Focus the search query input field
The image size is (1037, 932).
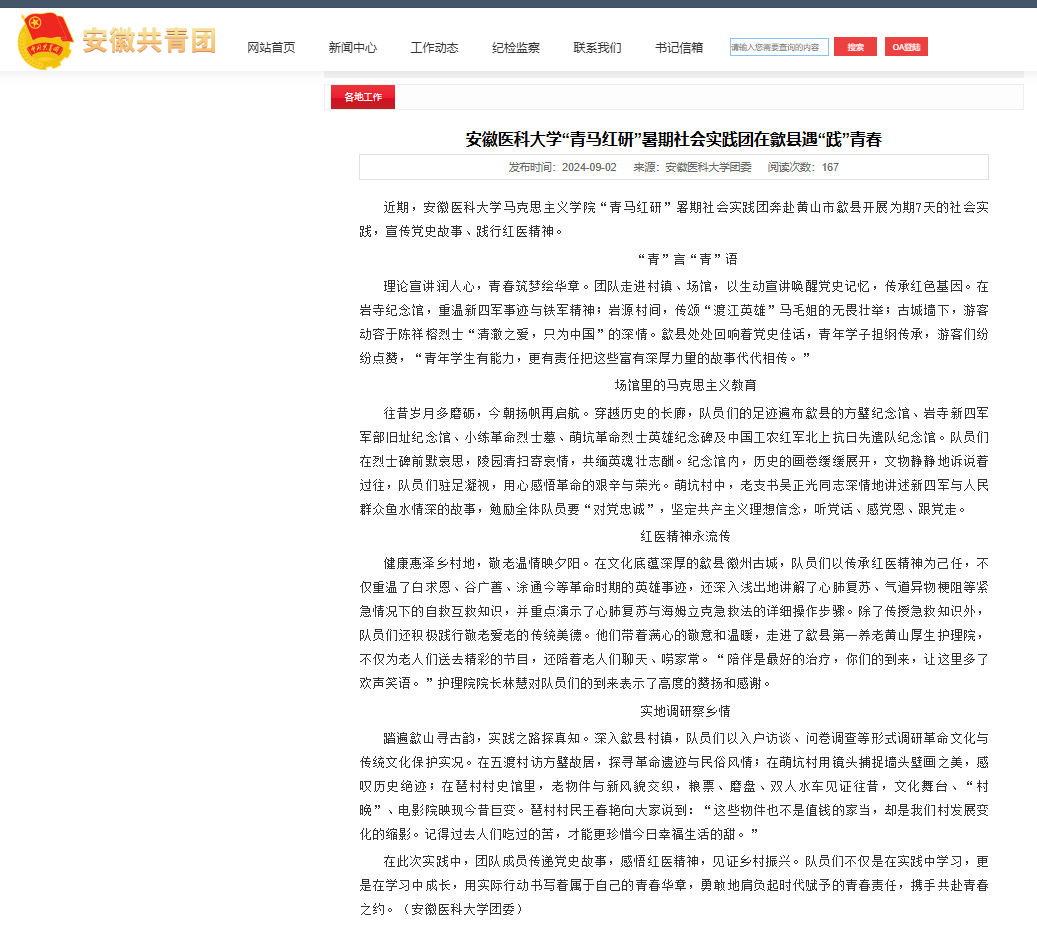pos(778,47)
